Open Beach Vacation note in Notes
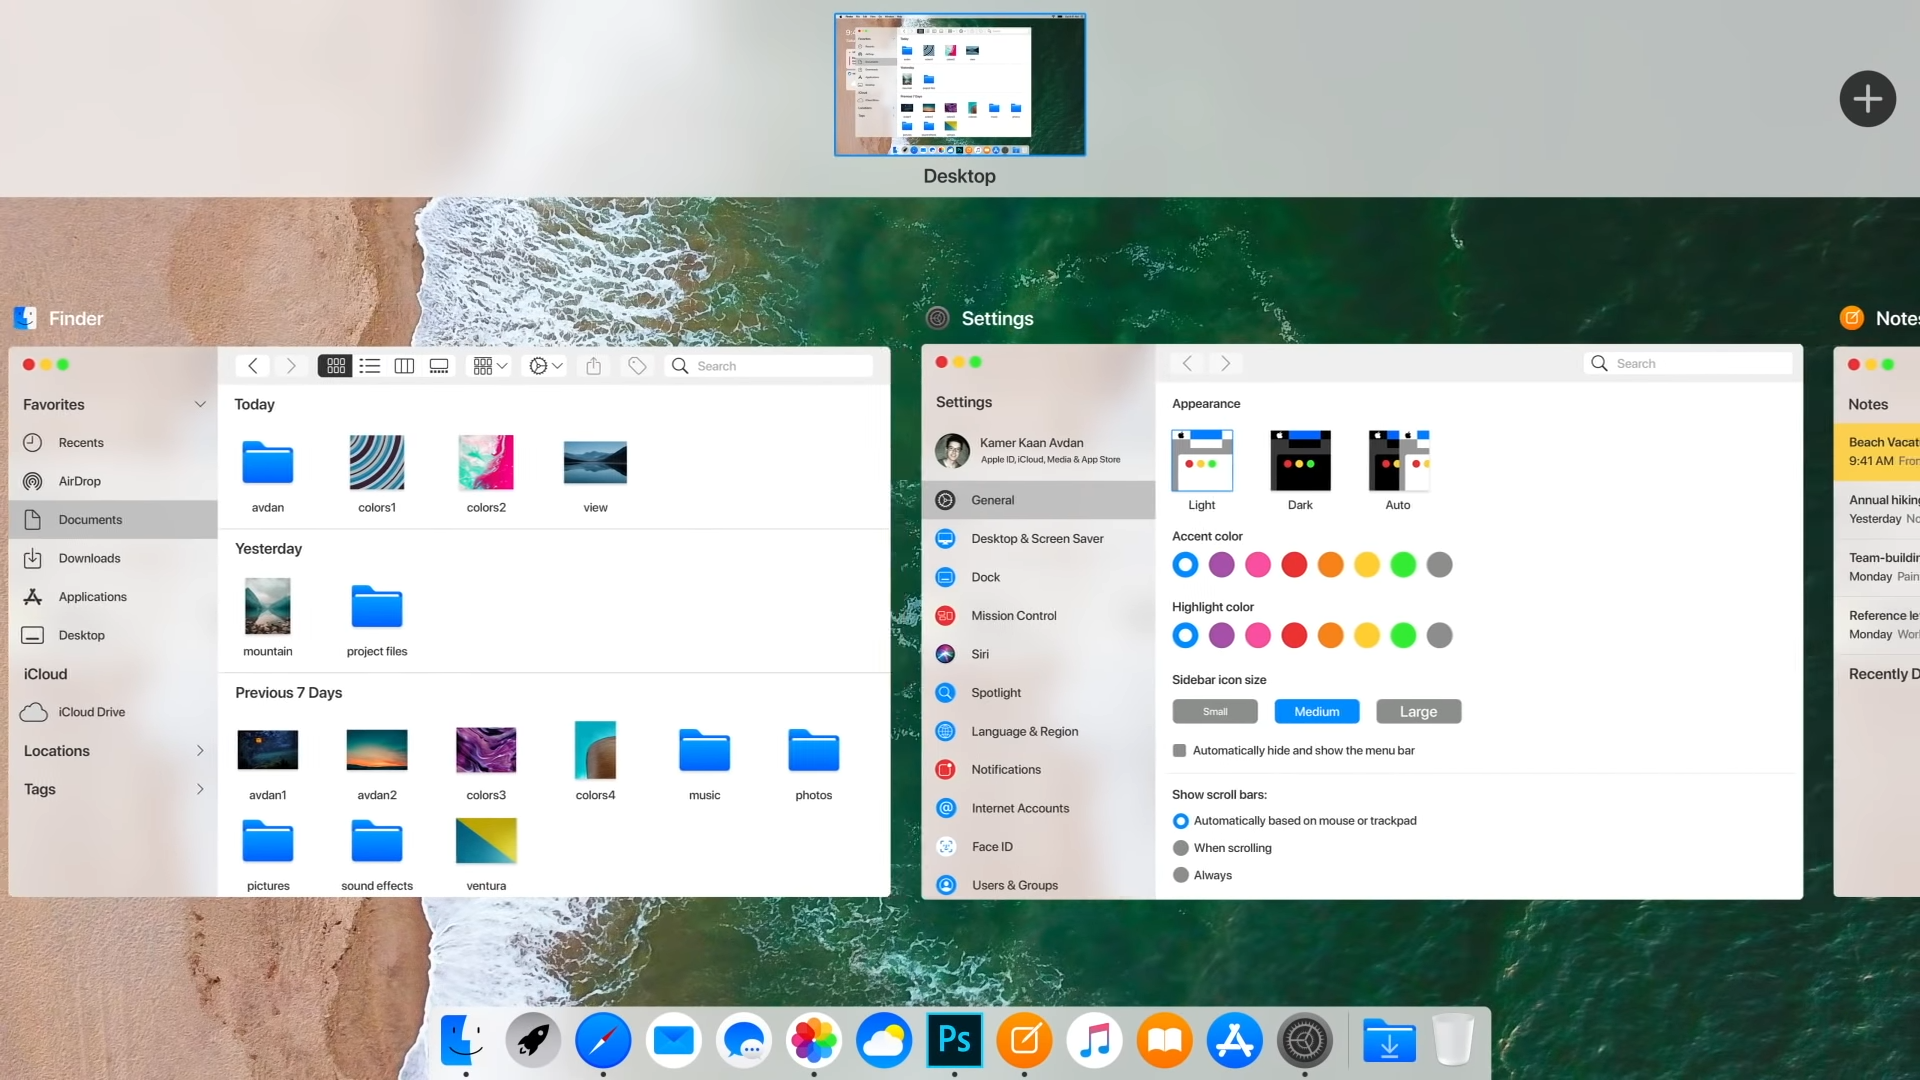The image size is (1920, 1080). (x=1878, y=452)
